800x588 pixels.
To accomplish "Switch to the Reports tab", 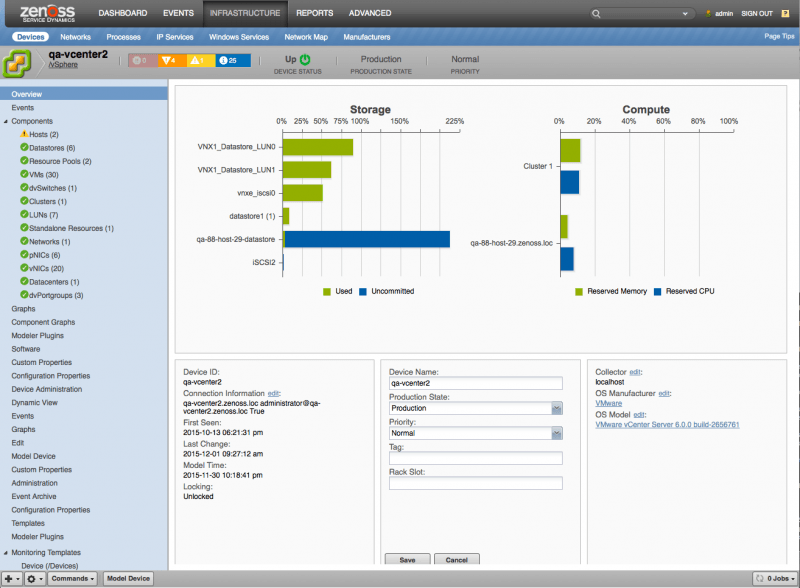I will click(x=315, y=13).
